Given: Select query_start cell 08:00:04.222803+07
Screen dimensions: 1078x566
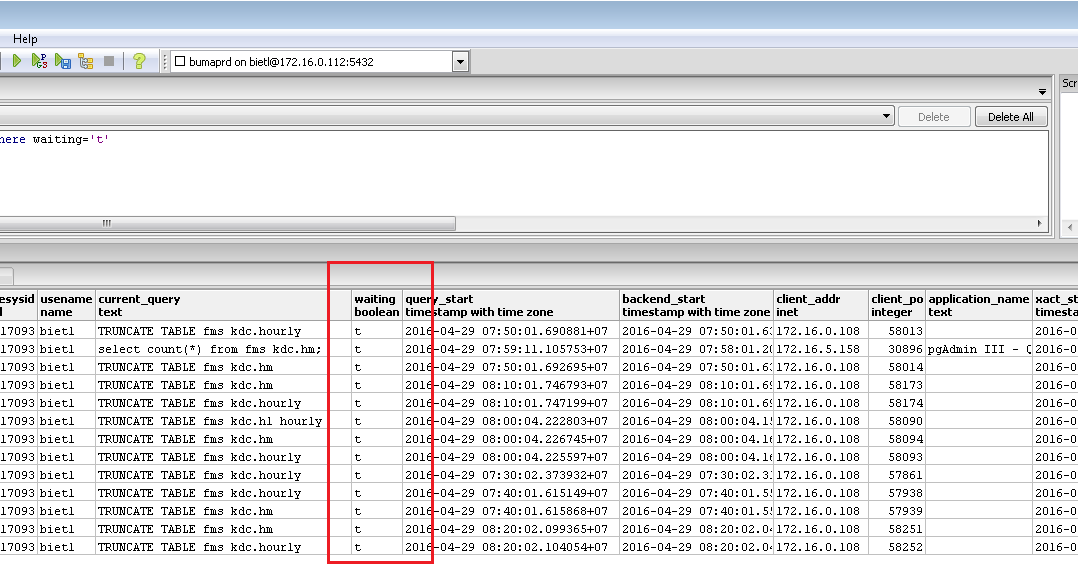Looking at the screenshot, I should coord(511,421).
